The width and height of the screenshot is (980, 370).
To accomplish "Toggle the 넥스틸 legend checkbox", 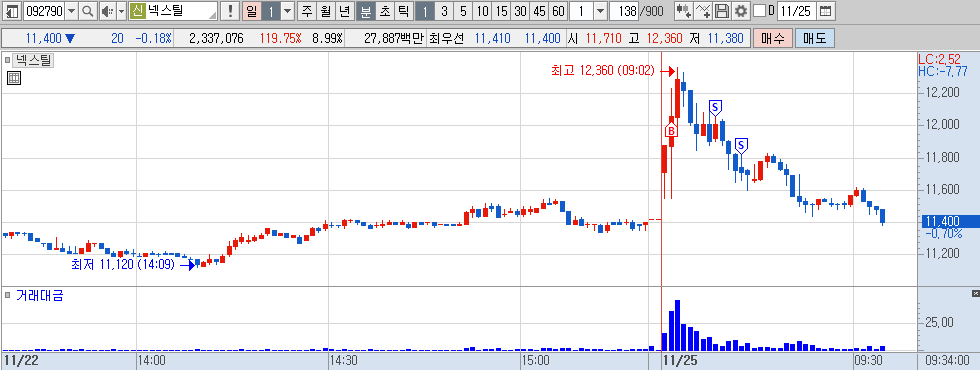I will point(8,61).
